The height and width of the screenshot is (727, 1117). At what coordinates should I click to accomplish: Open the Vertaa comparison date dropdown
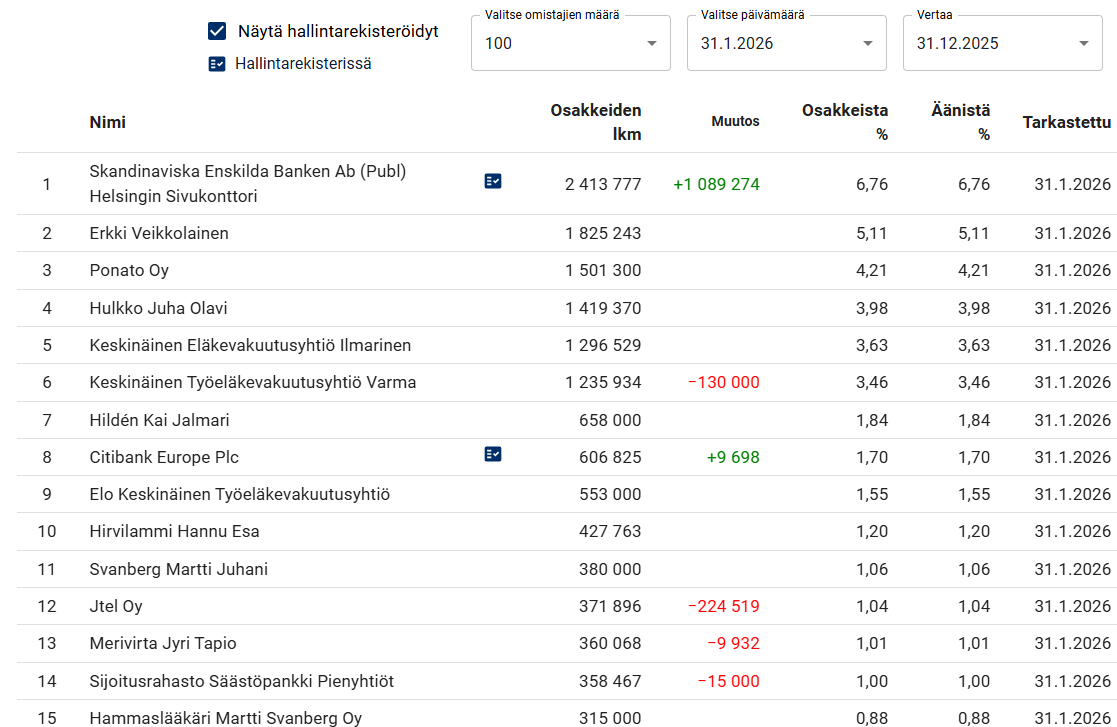[x=1002, y=43]
